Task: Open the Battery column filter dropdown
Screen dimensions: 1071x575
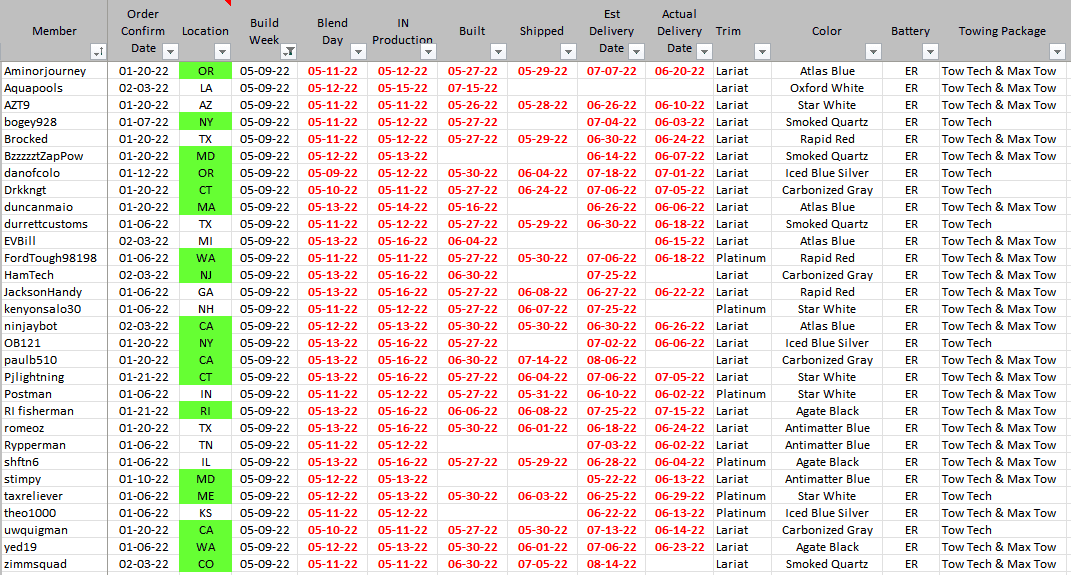Action: pos(928,51)
